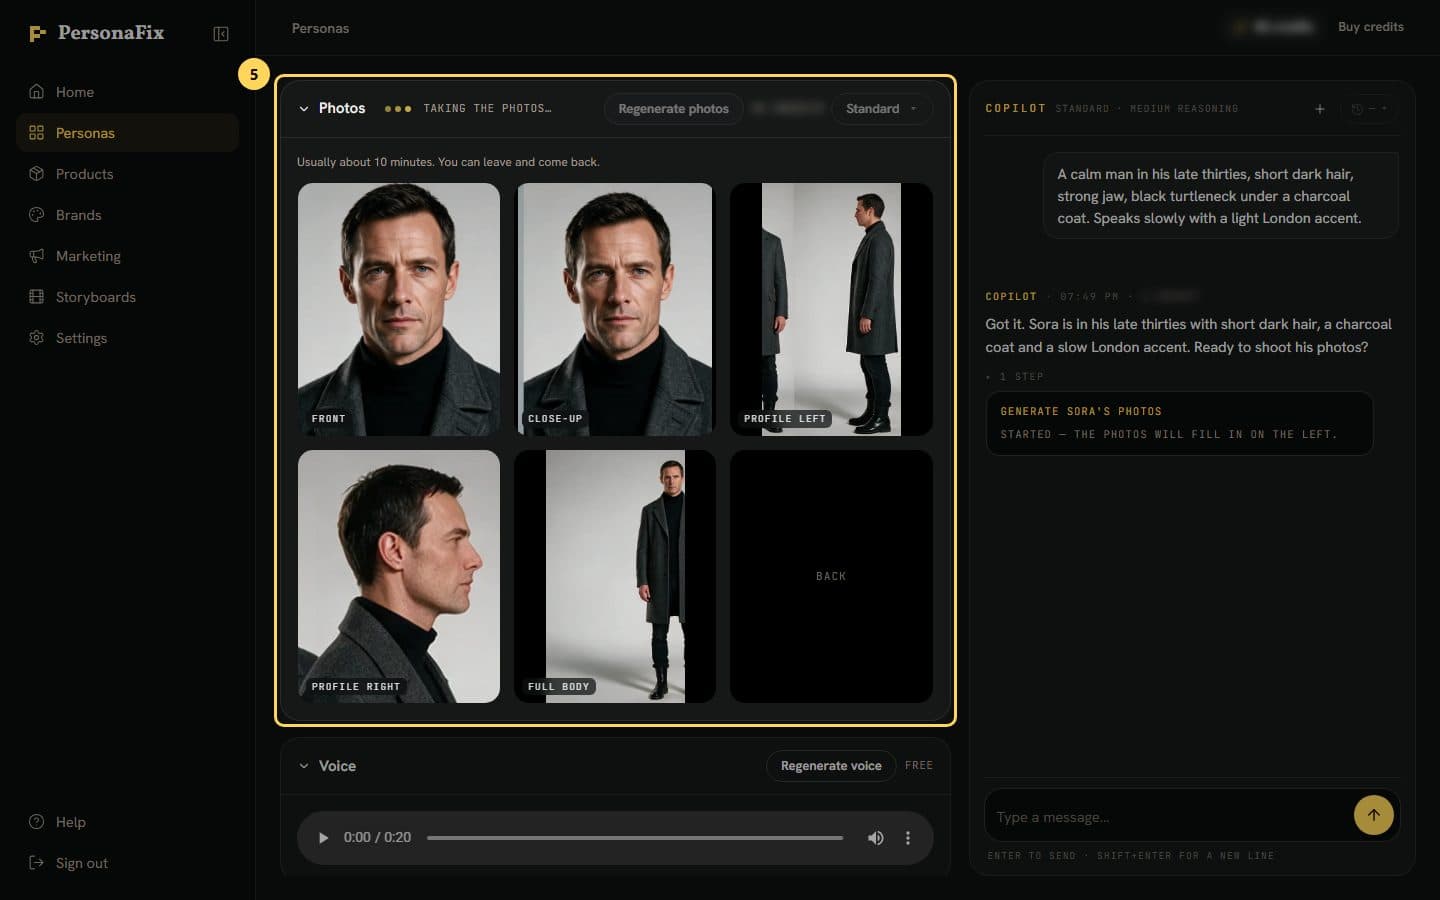The width and height of the screenshot is (1440, 900).
Task: Click the Settings gear icon
Action: [x=37, y=338]
